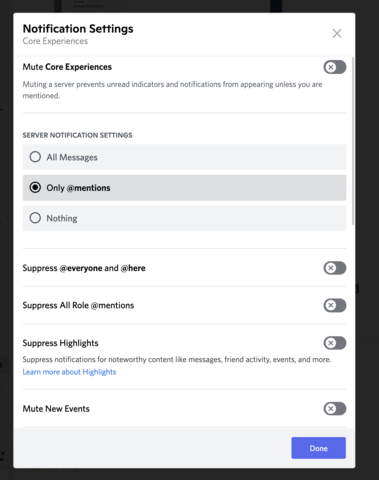Click the Suppress Highlights description text

pyautogui.click(x=177, y=360)
